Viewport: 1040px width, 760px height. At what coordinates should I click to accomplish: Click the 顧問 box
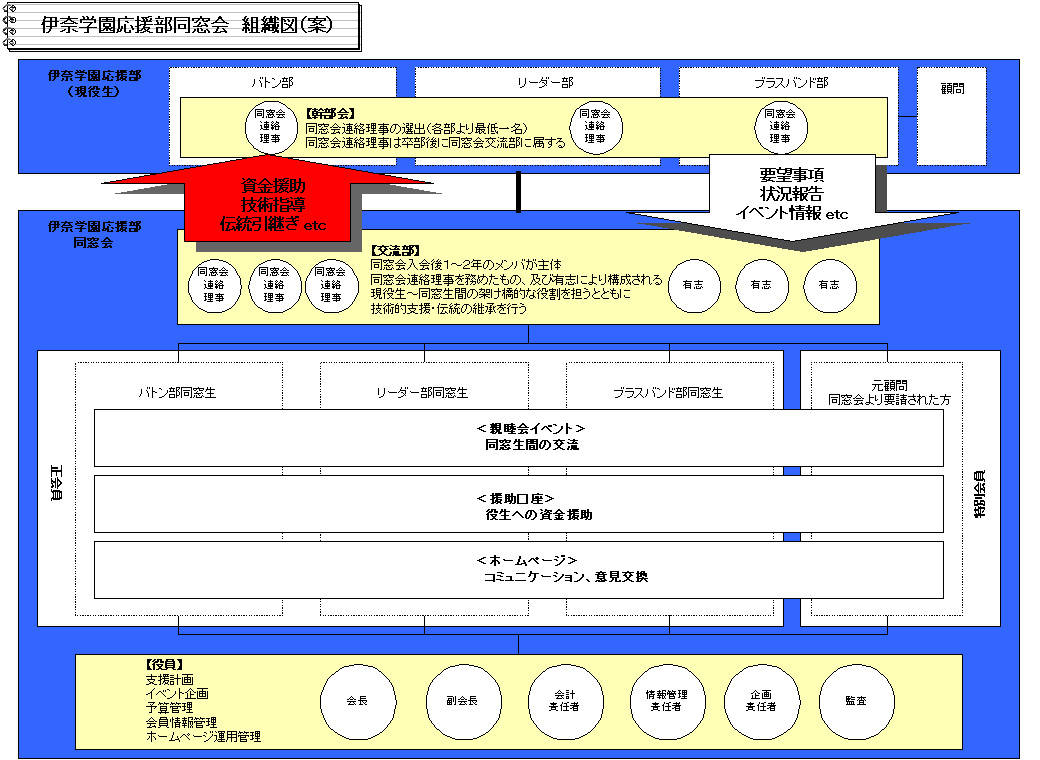(952, 116)
